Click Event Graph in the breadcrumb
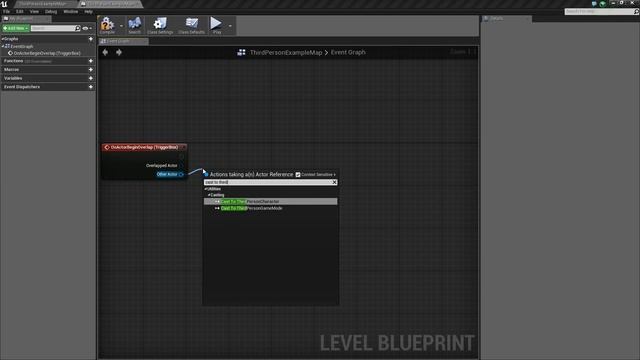 coord(348,52)
